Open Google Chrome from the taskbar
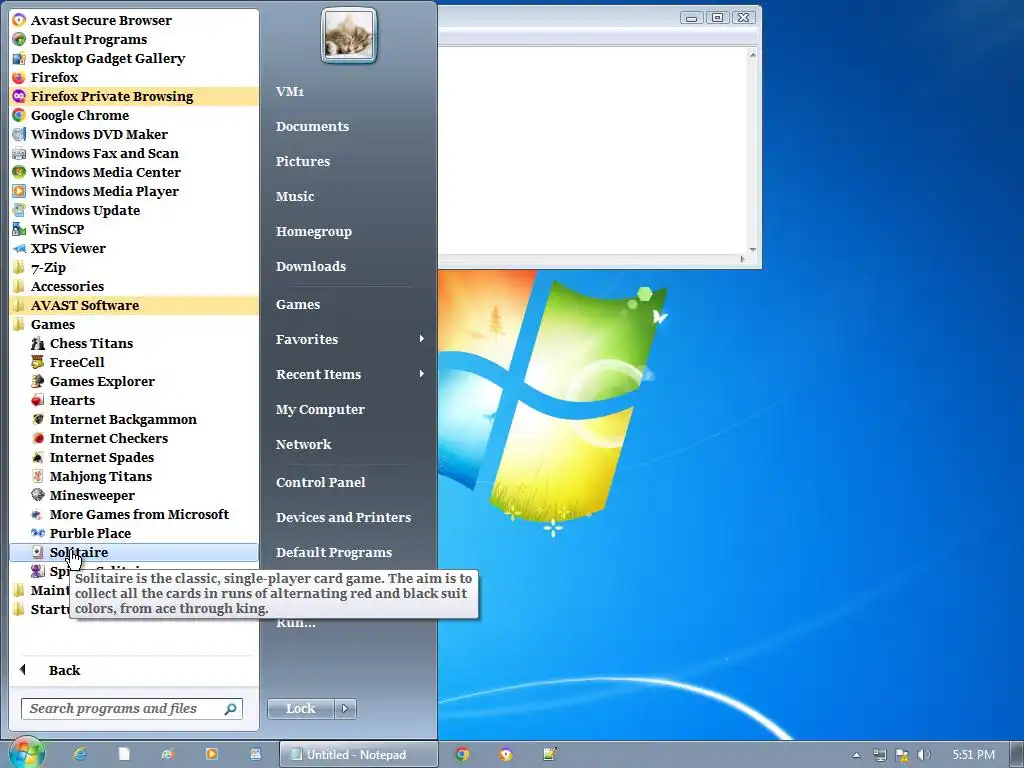Screen dimensions: 1024x768 (x=462, y=754)
